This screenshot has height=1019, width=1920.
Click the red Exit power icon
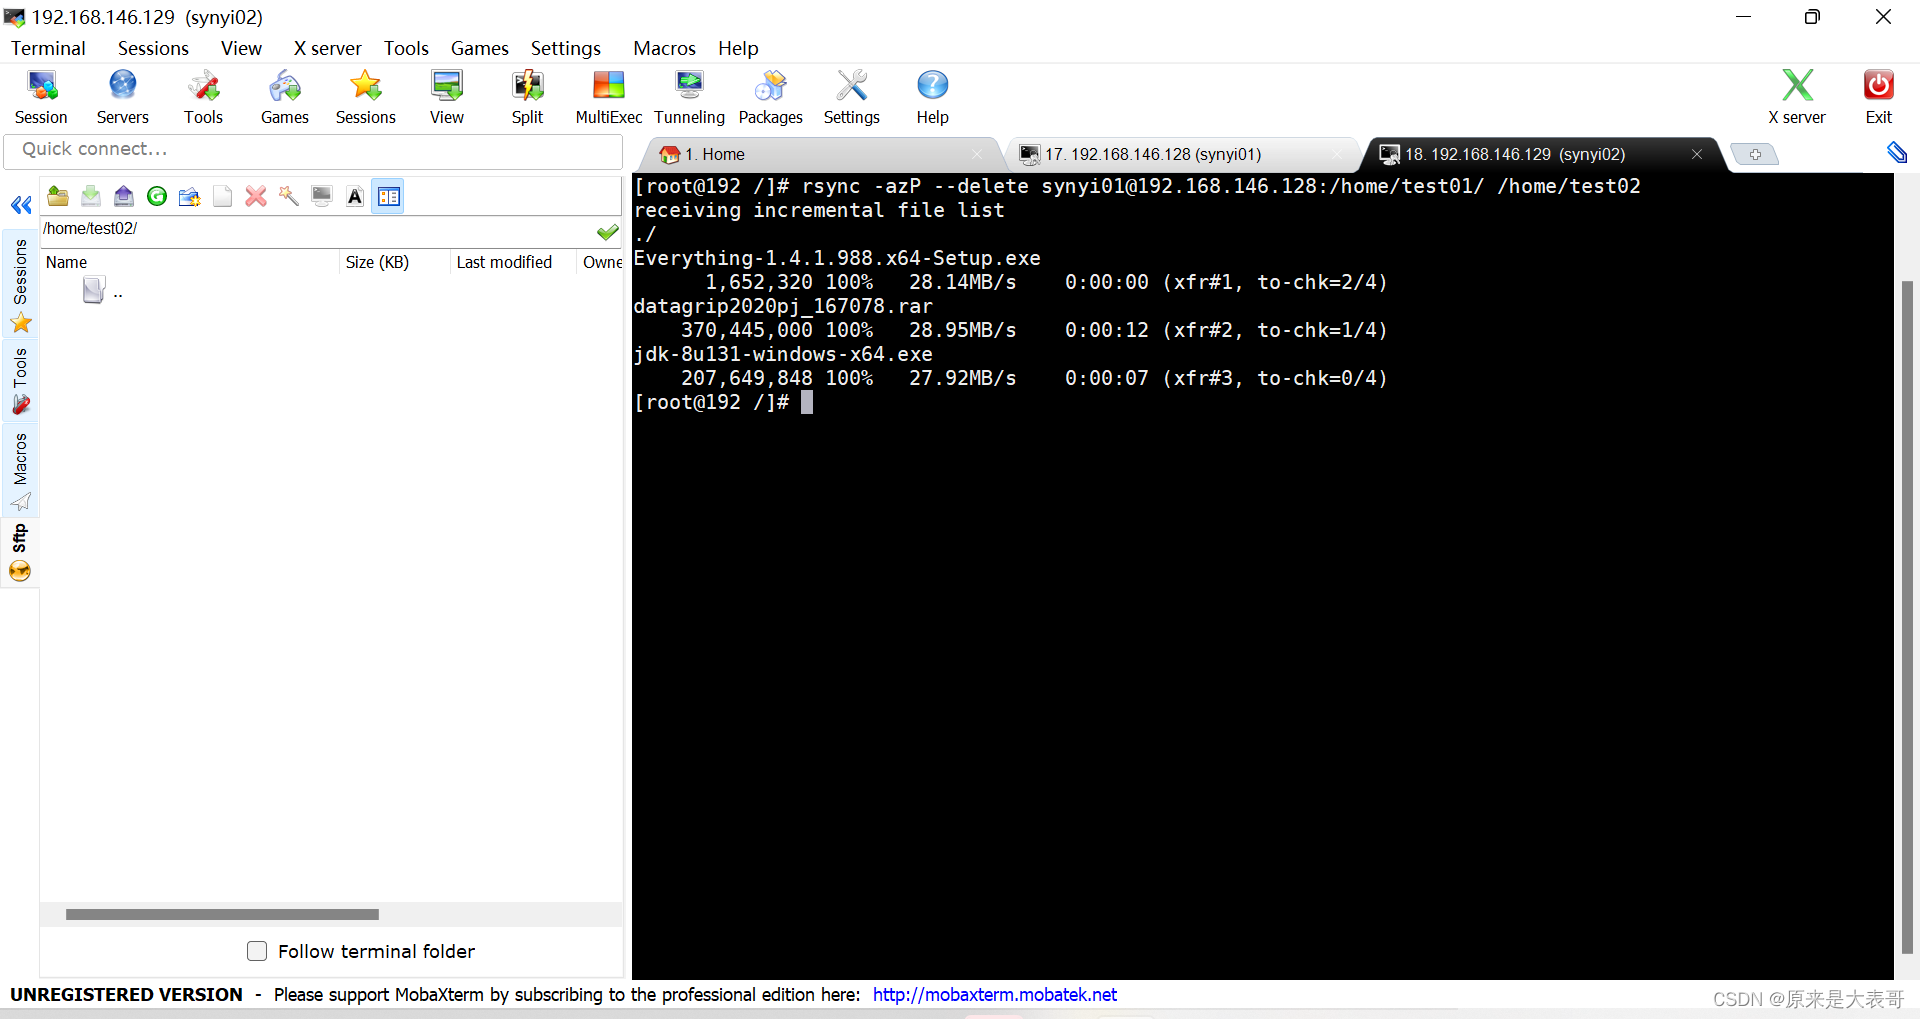[x=1878, y=97]
